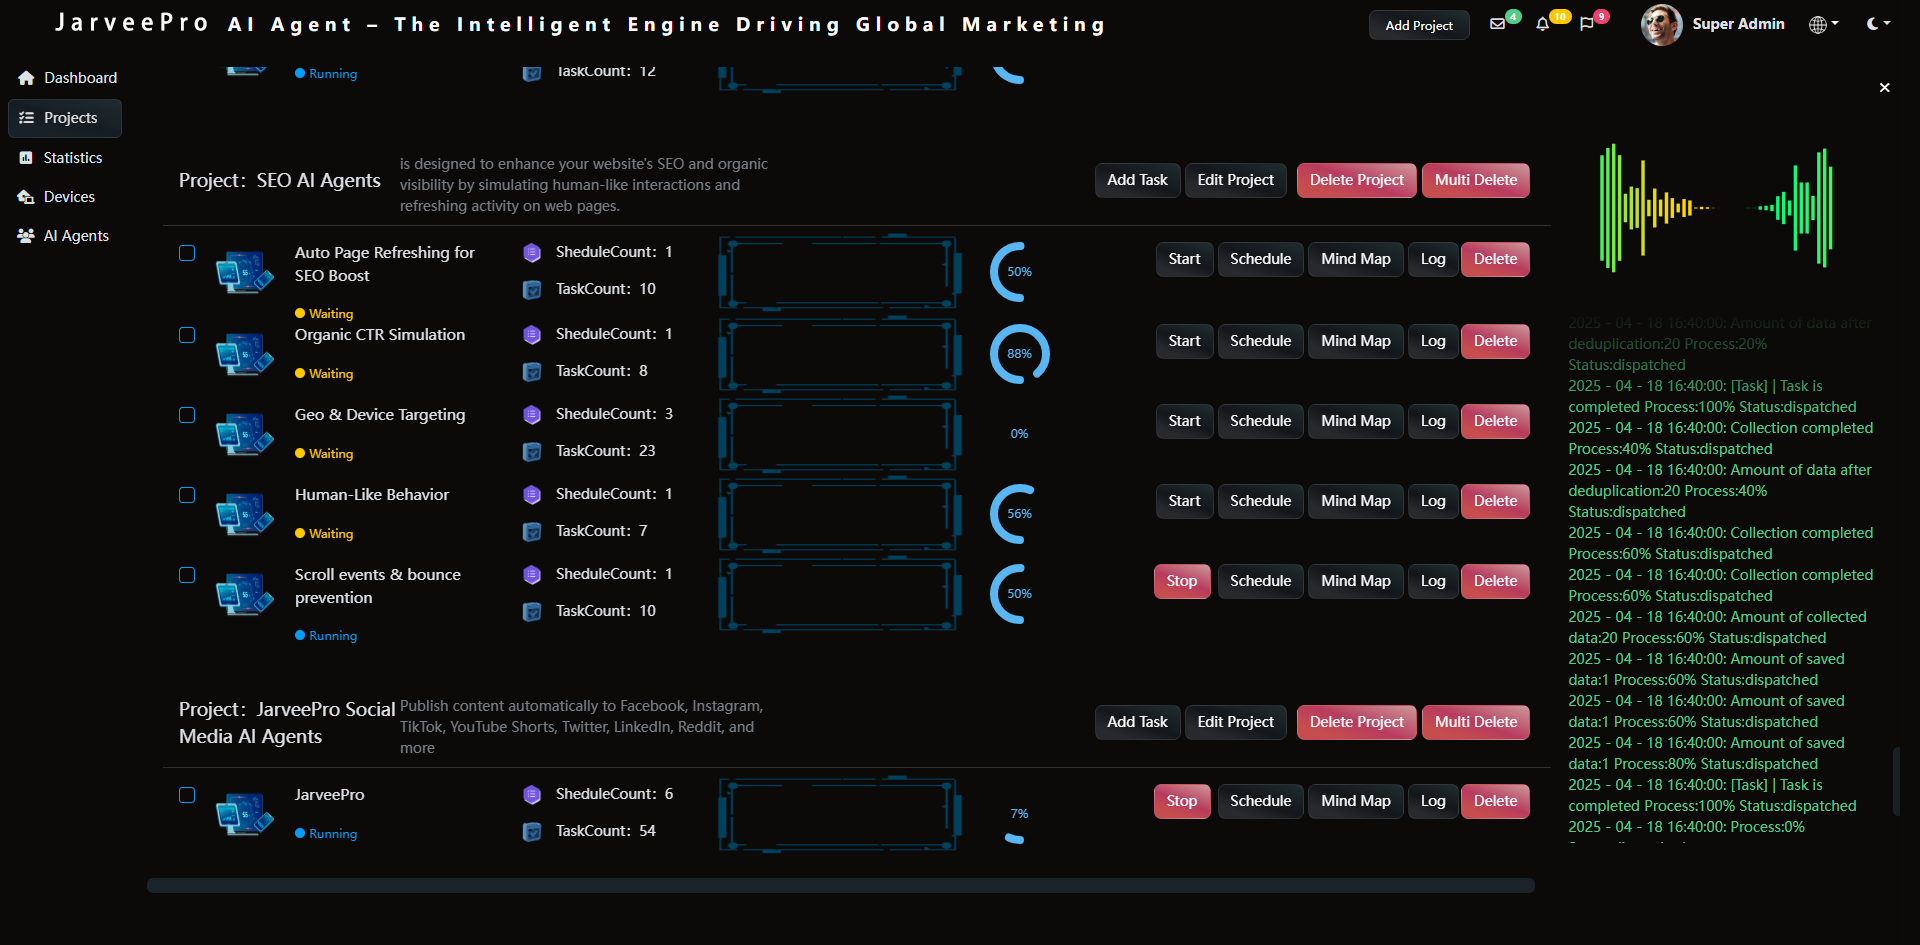1920x945 pixels.
Task: Open the mail inbox icon
Action: (1497, 24)
